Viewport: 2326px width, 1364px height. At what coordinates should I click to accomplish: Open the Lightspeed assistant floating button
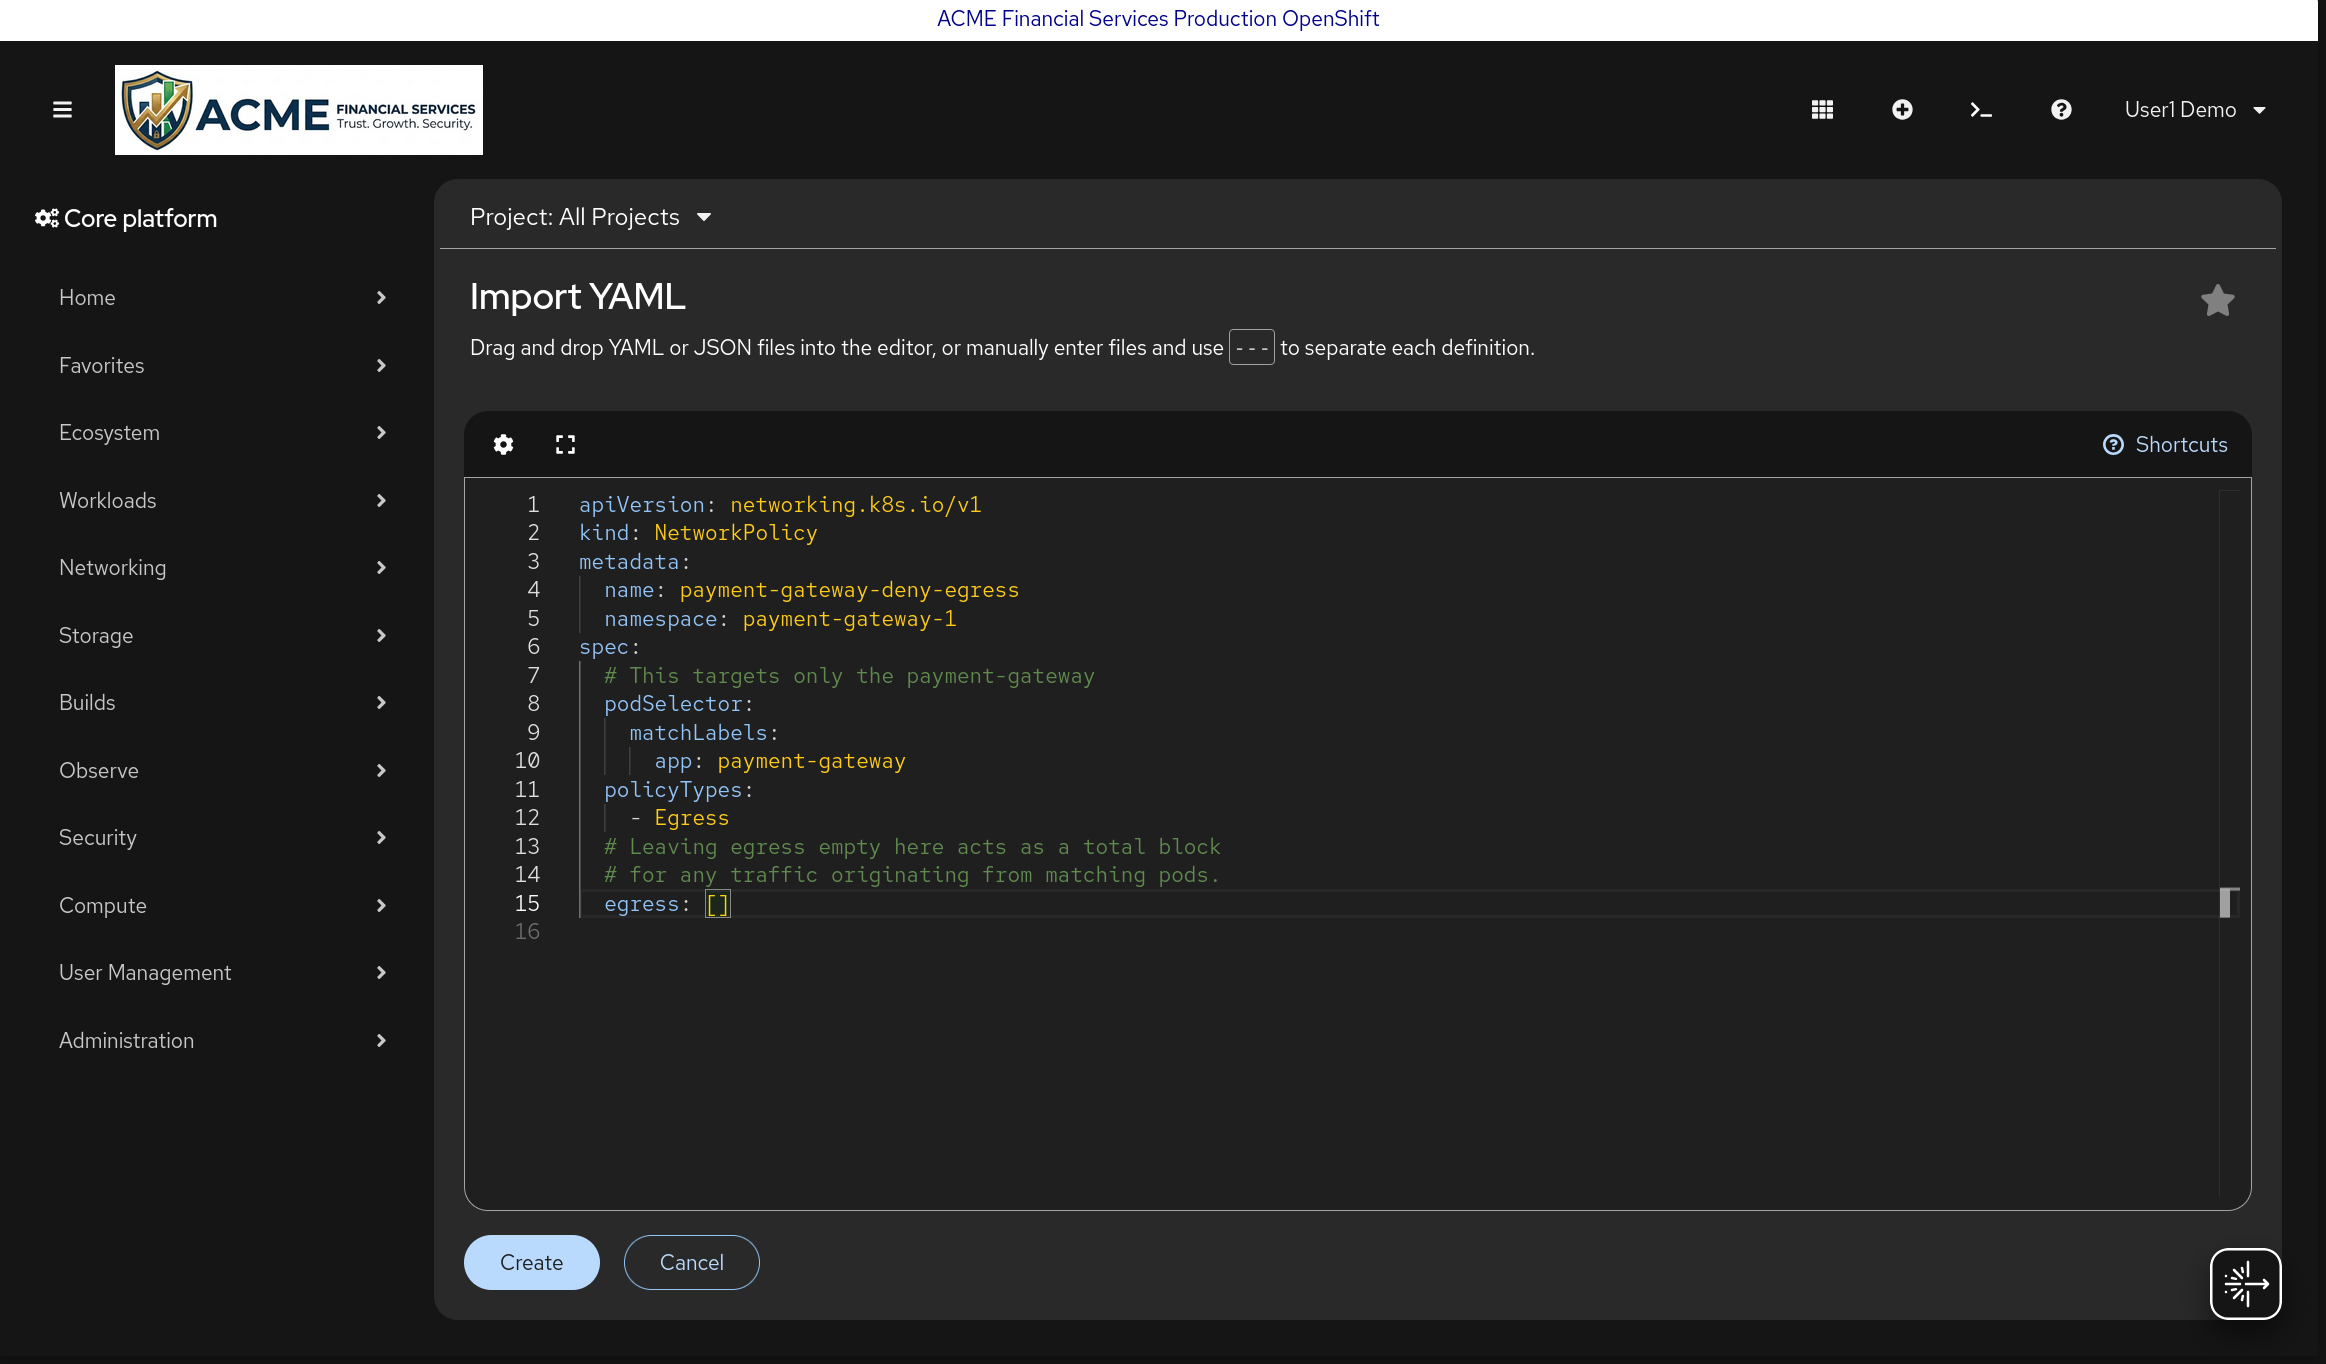(2245, 1284)
